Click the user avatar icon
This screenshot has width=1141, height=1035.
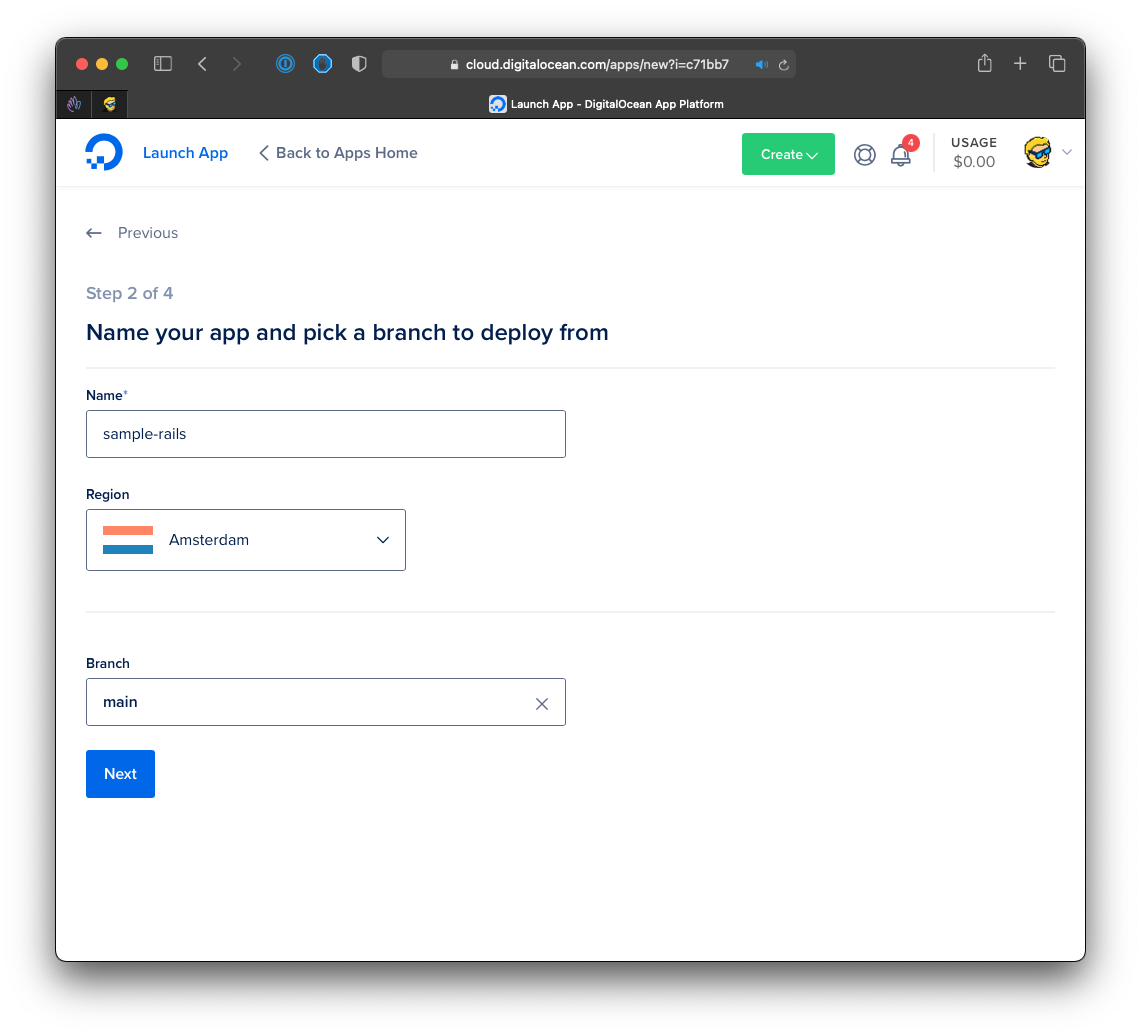pyautogui.click(x=1038, y=153)
